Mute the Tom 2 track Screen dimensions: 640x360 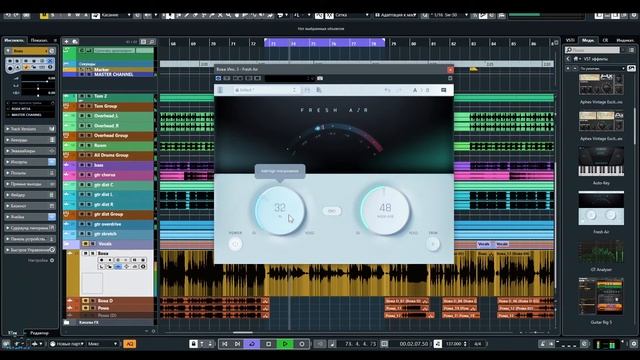(82, 96)
